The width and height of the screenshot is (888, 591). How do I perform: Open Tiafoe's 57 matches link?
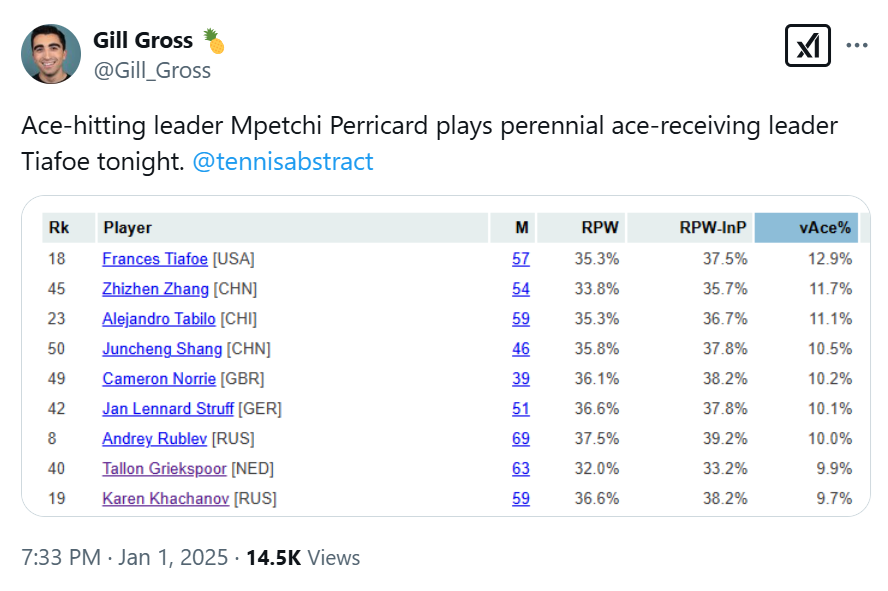tap(520, 259)
